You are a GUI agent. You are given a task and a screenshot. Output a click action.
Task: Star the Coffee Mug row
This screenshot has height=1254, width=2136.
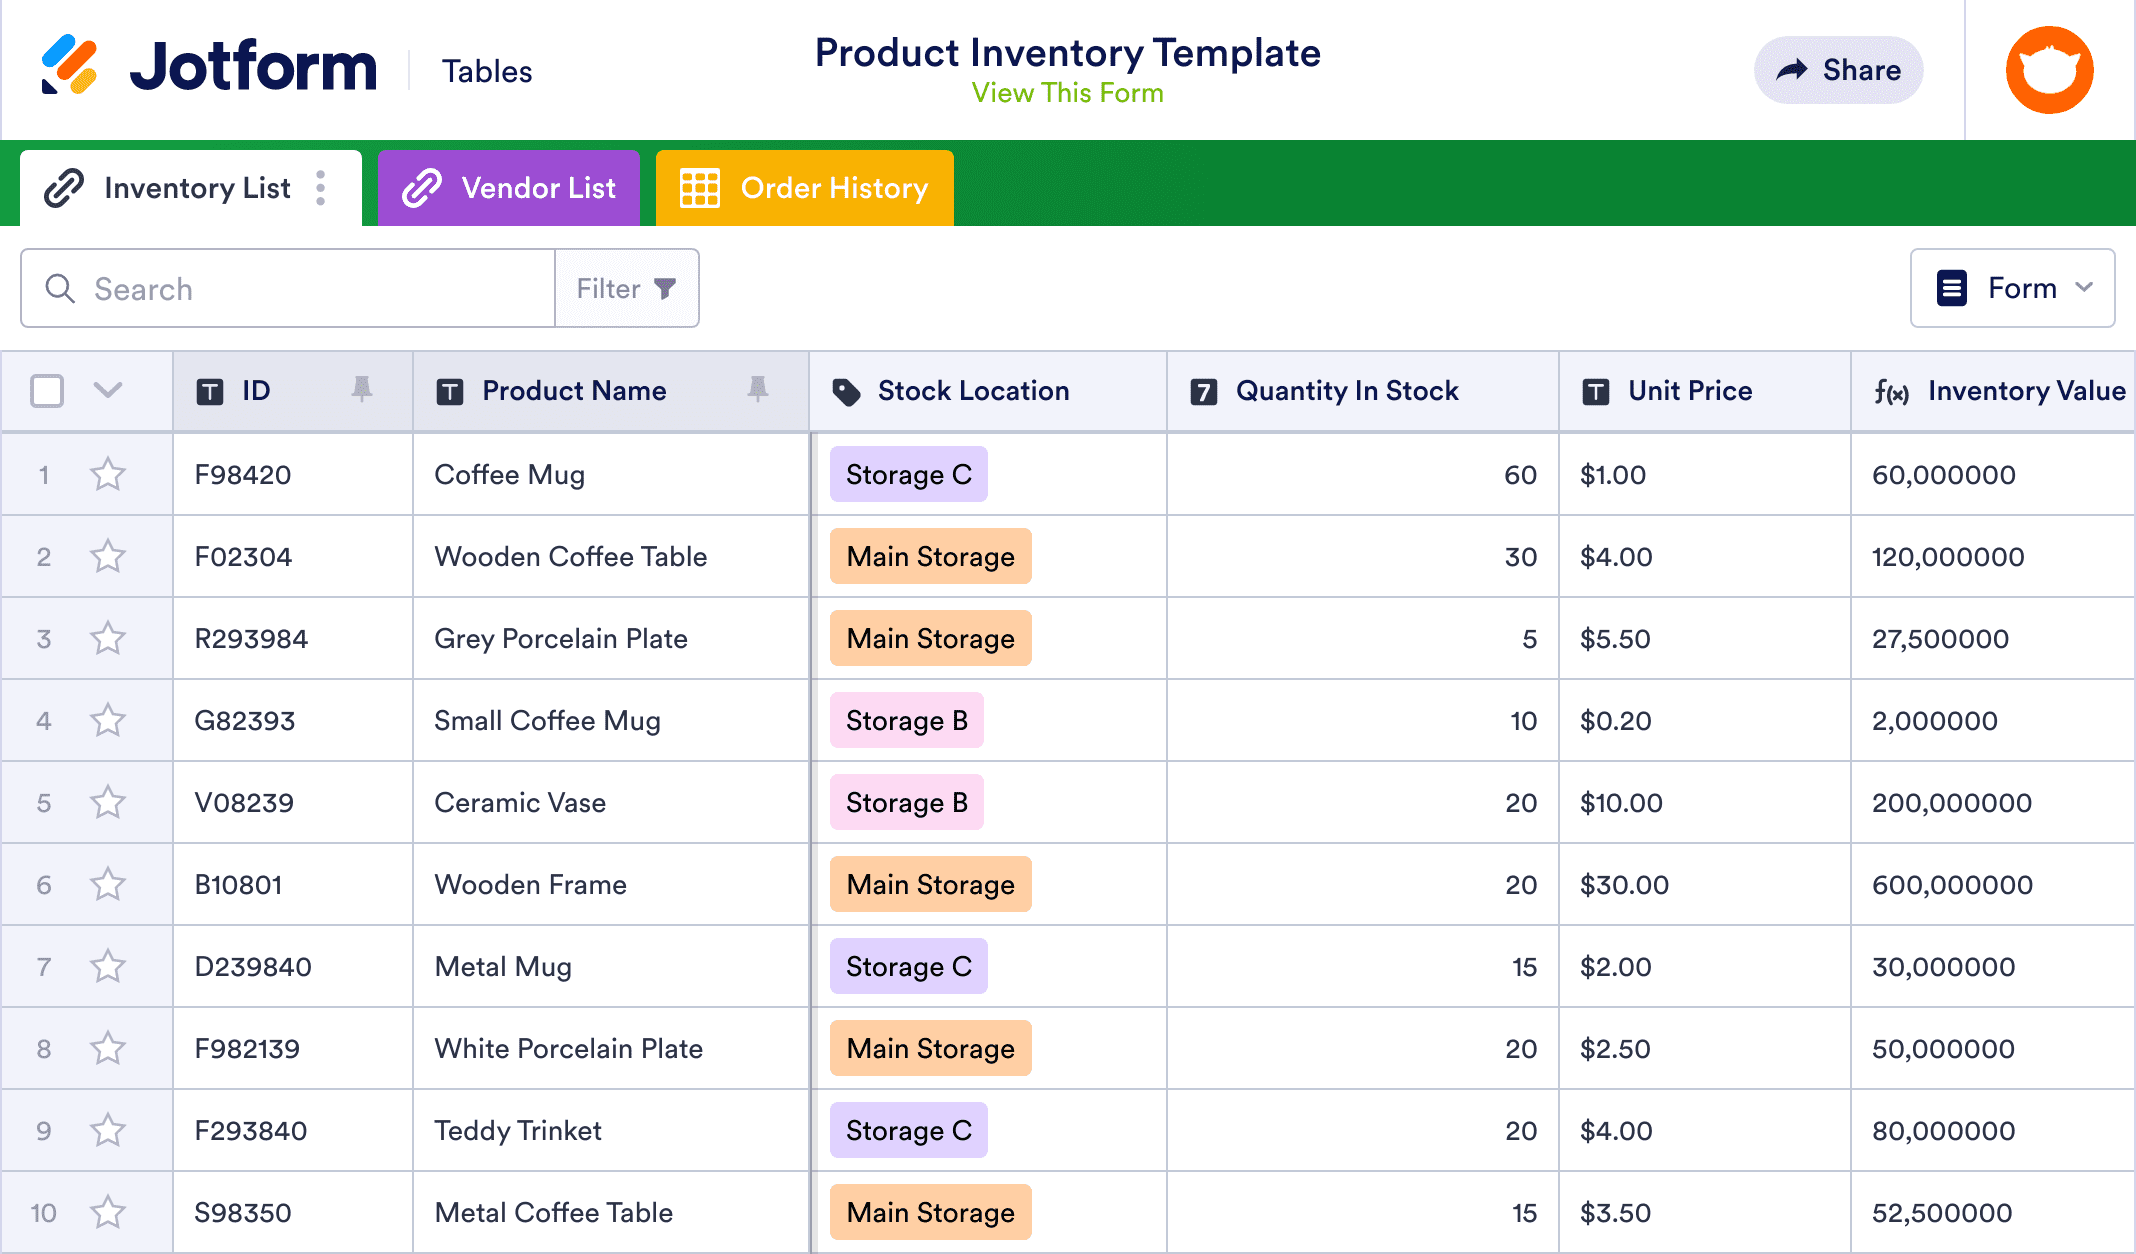click(107, 475)
